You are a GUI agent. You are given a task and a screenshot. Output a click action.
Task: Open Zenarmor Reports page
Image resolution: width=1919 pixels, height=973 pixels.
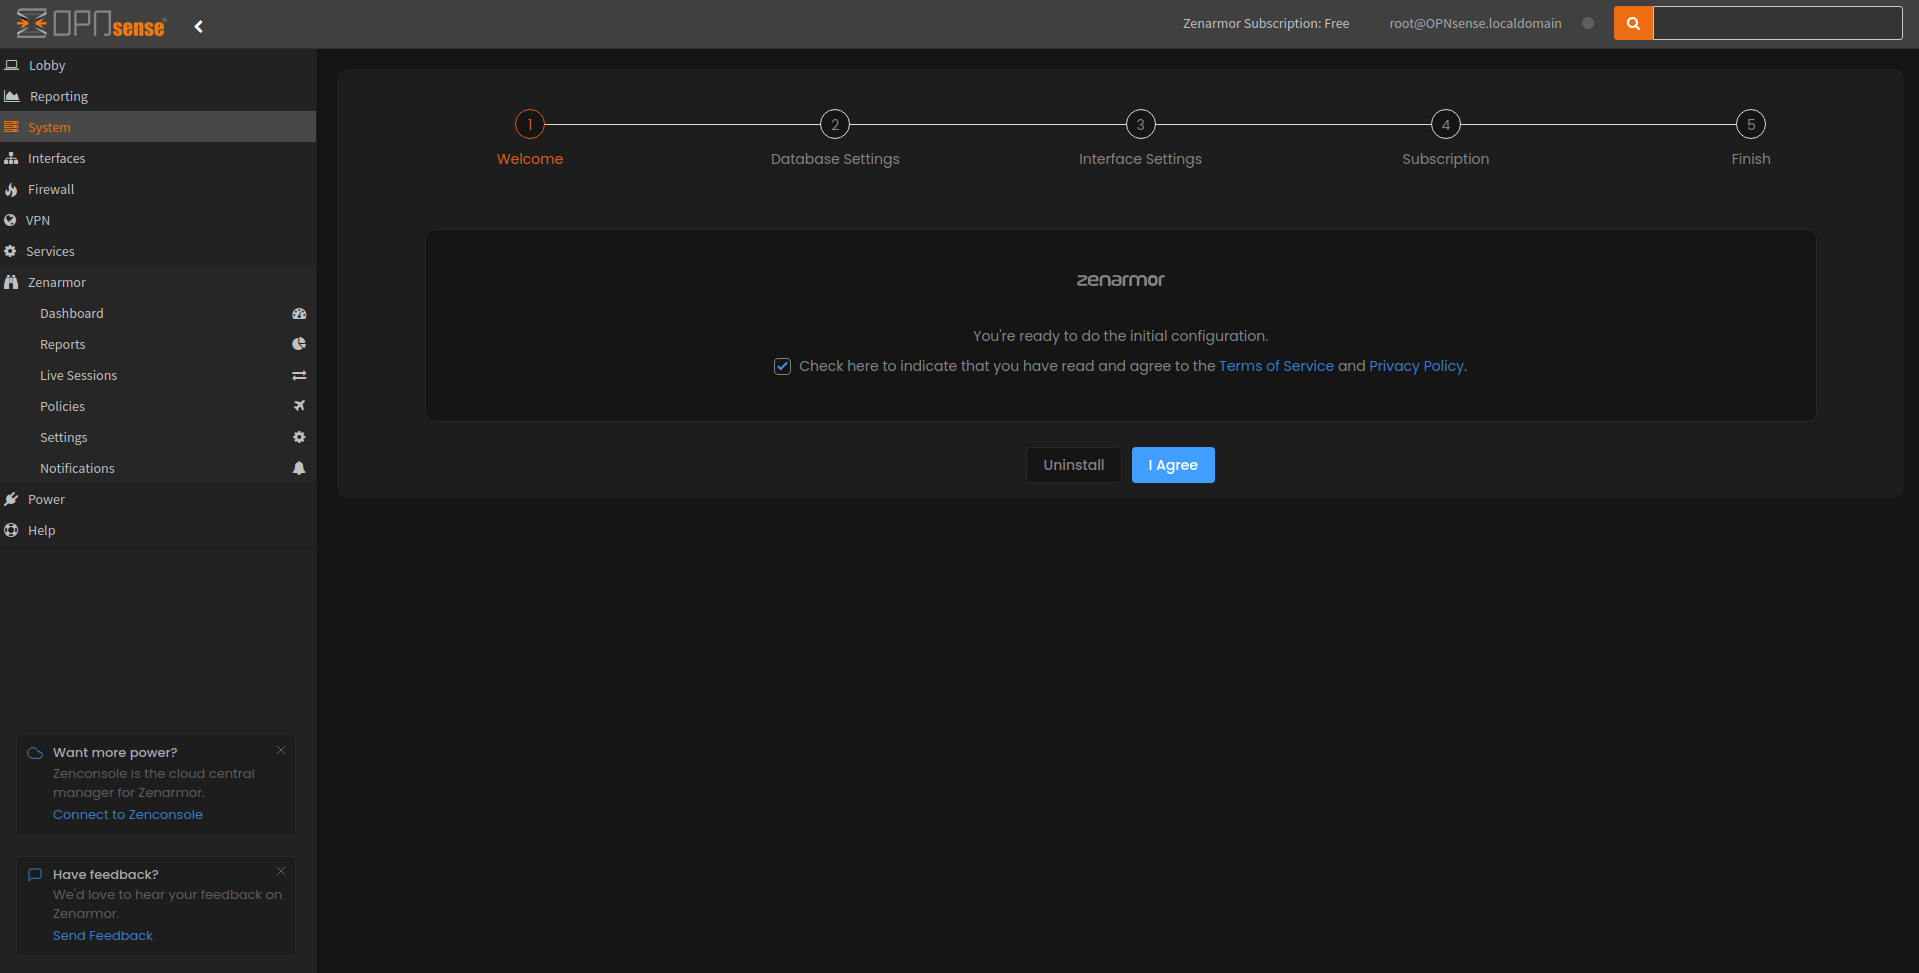158,344
